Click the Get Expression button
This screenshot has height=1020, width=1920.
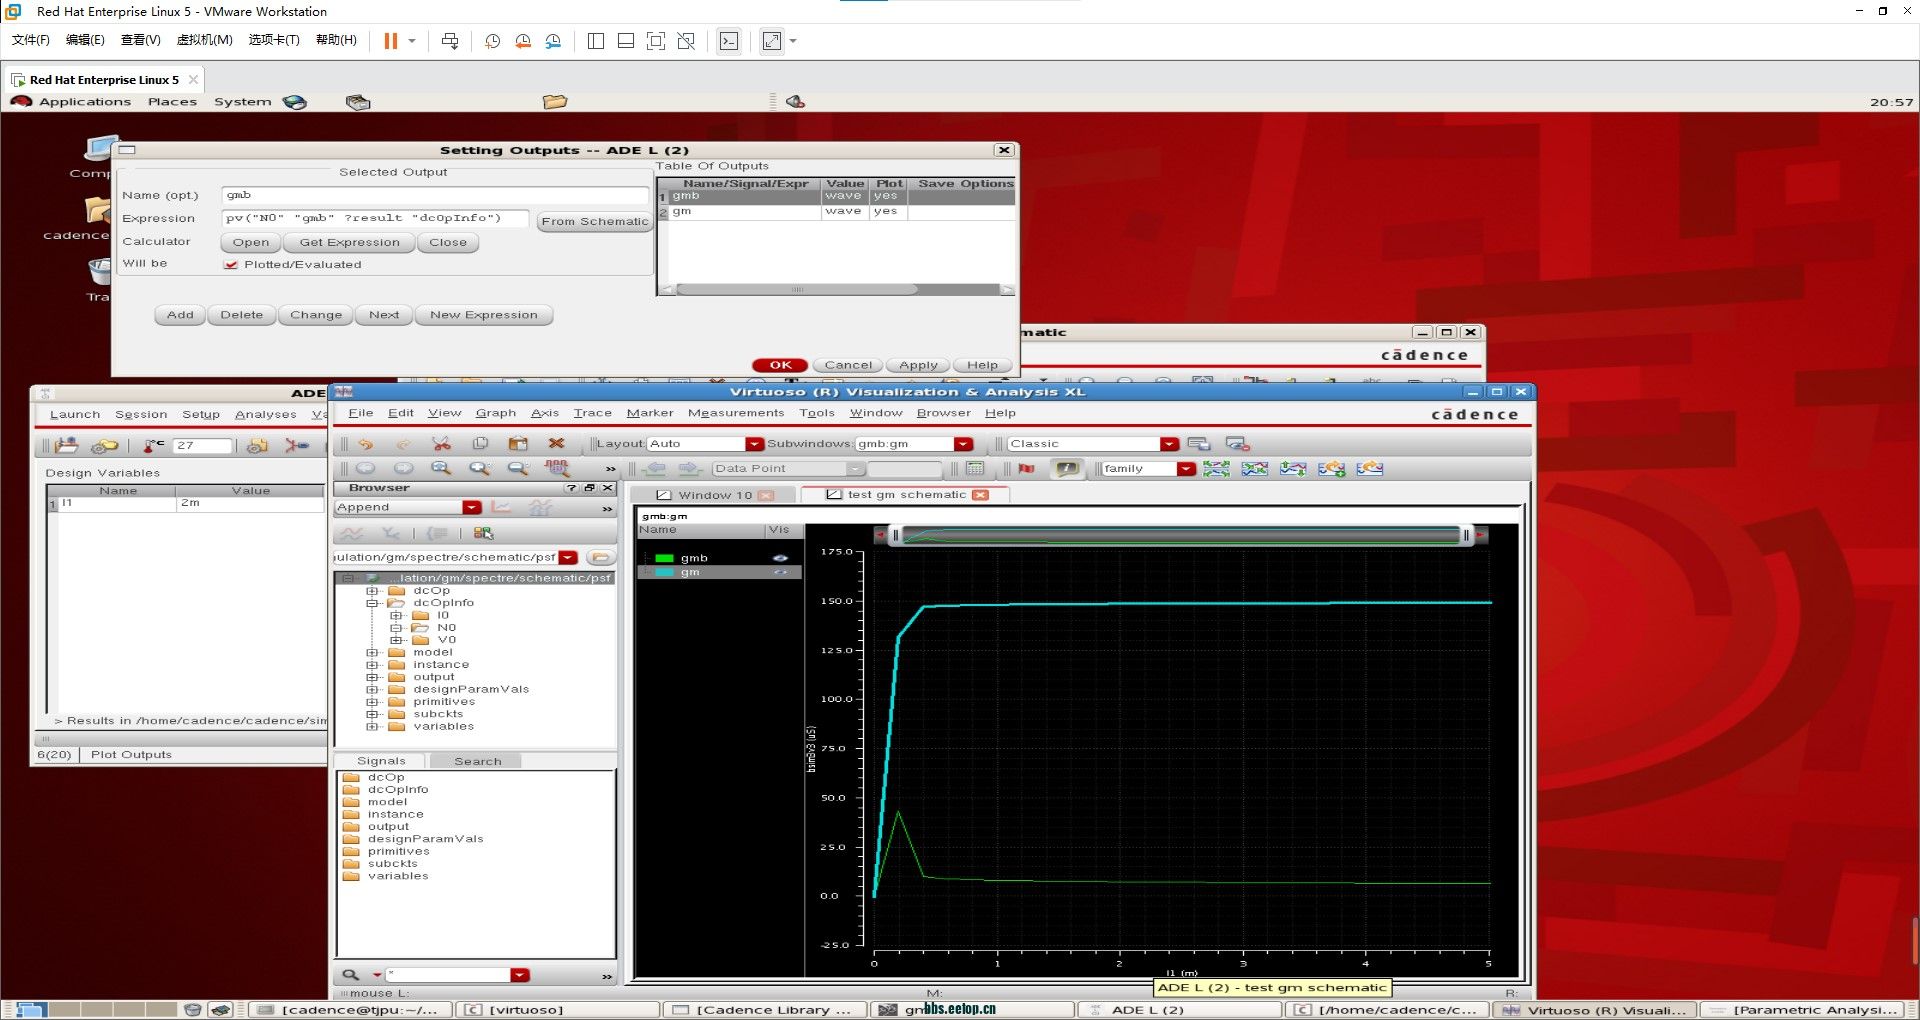pyautogui.click(x=349, y=242)
